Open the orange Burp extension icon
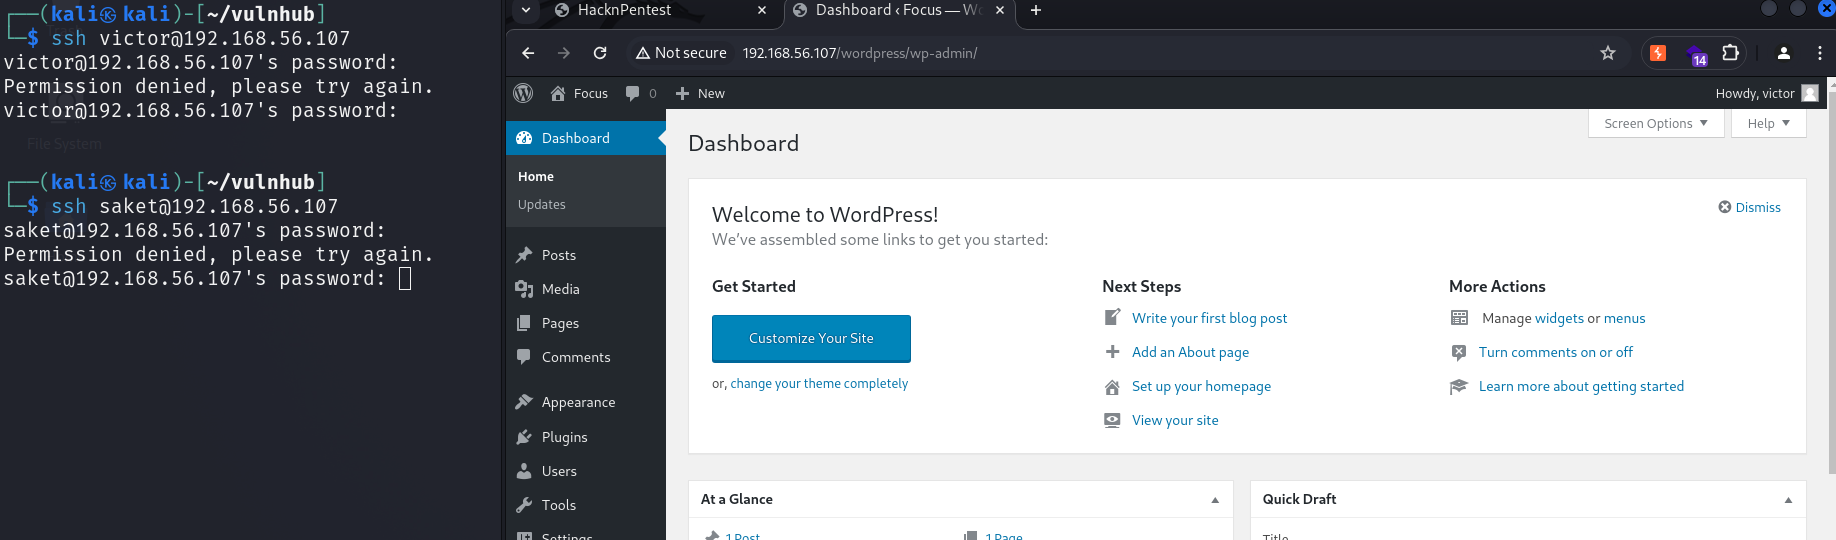 1658,53
